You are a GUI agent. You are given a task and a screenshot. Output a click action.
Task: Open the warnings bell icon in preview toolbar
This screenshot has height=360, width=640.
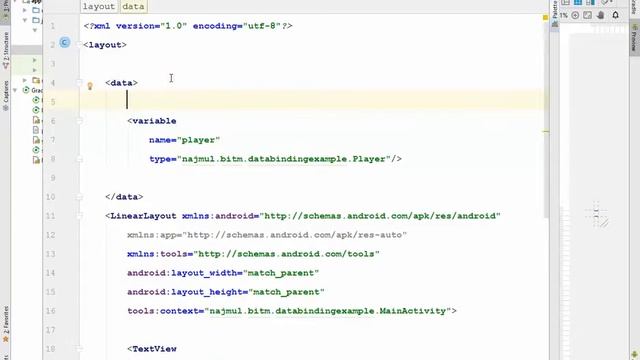tap(615, 16)
